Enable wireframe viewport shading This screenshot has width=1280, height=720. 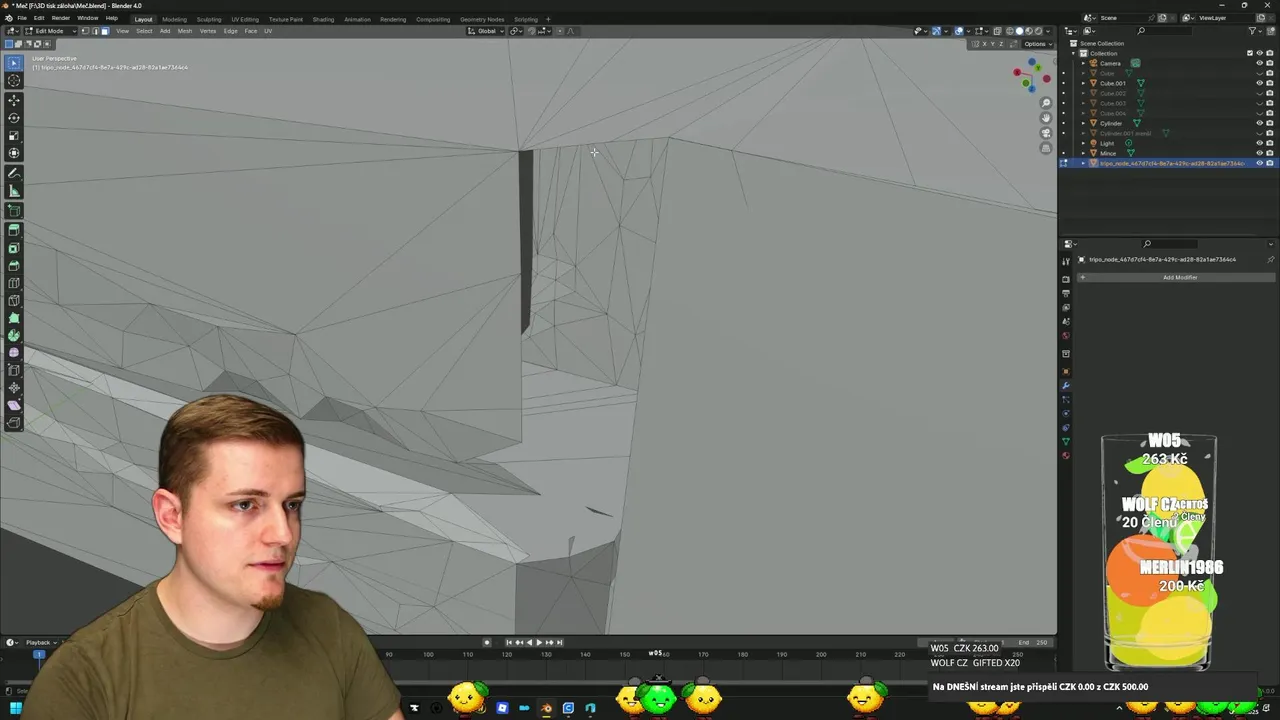(x=1010, y=31)
